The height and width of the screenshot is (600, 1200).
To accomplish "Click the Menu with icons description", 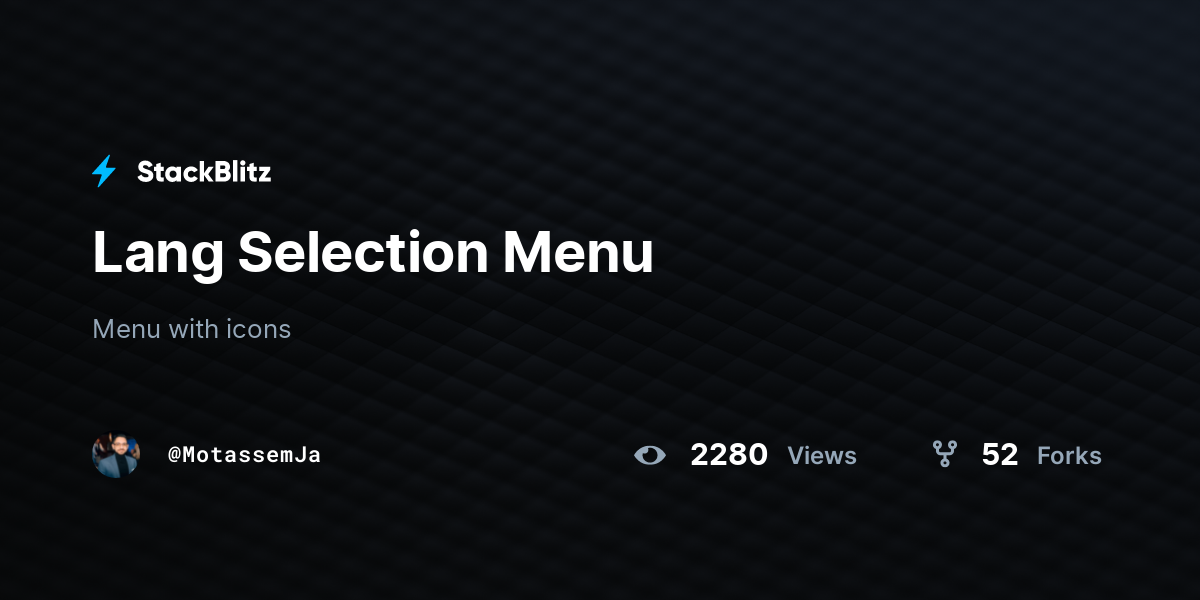I will [x=191, y=328].
